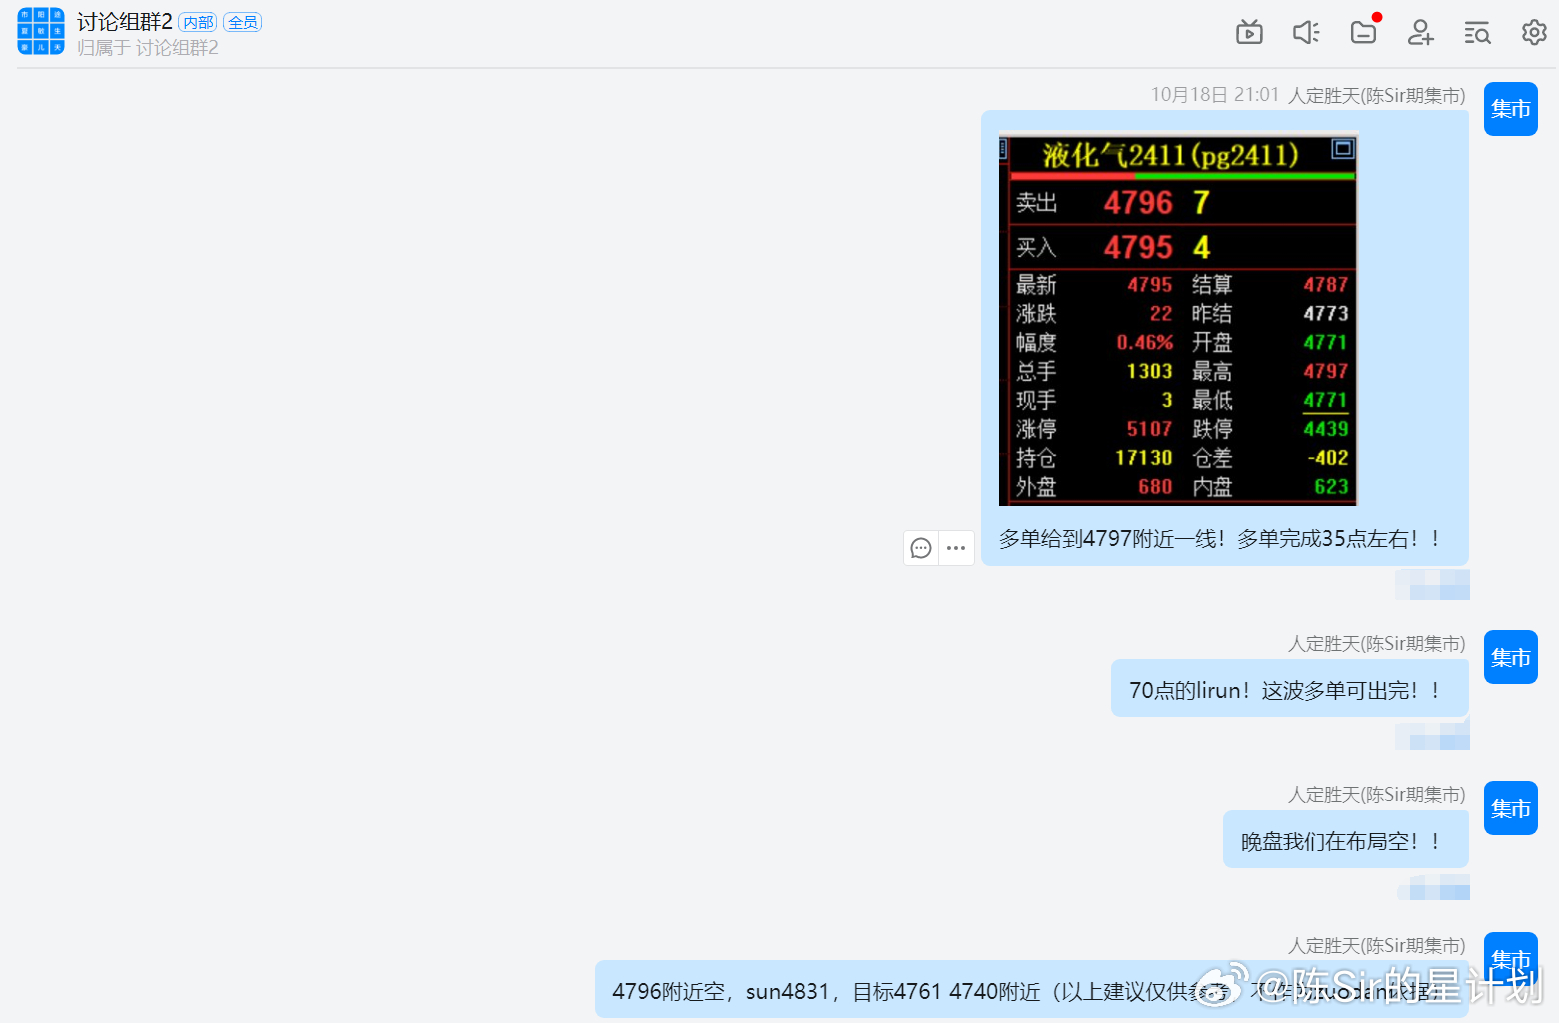
Task: Click the group title 讨论组群2
Action: [x=124, y=22]
